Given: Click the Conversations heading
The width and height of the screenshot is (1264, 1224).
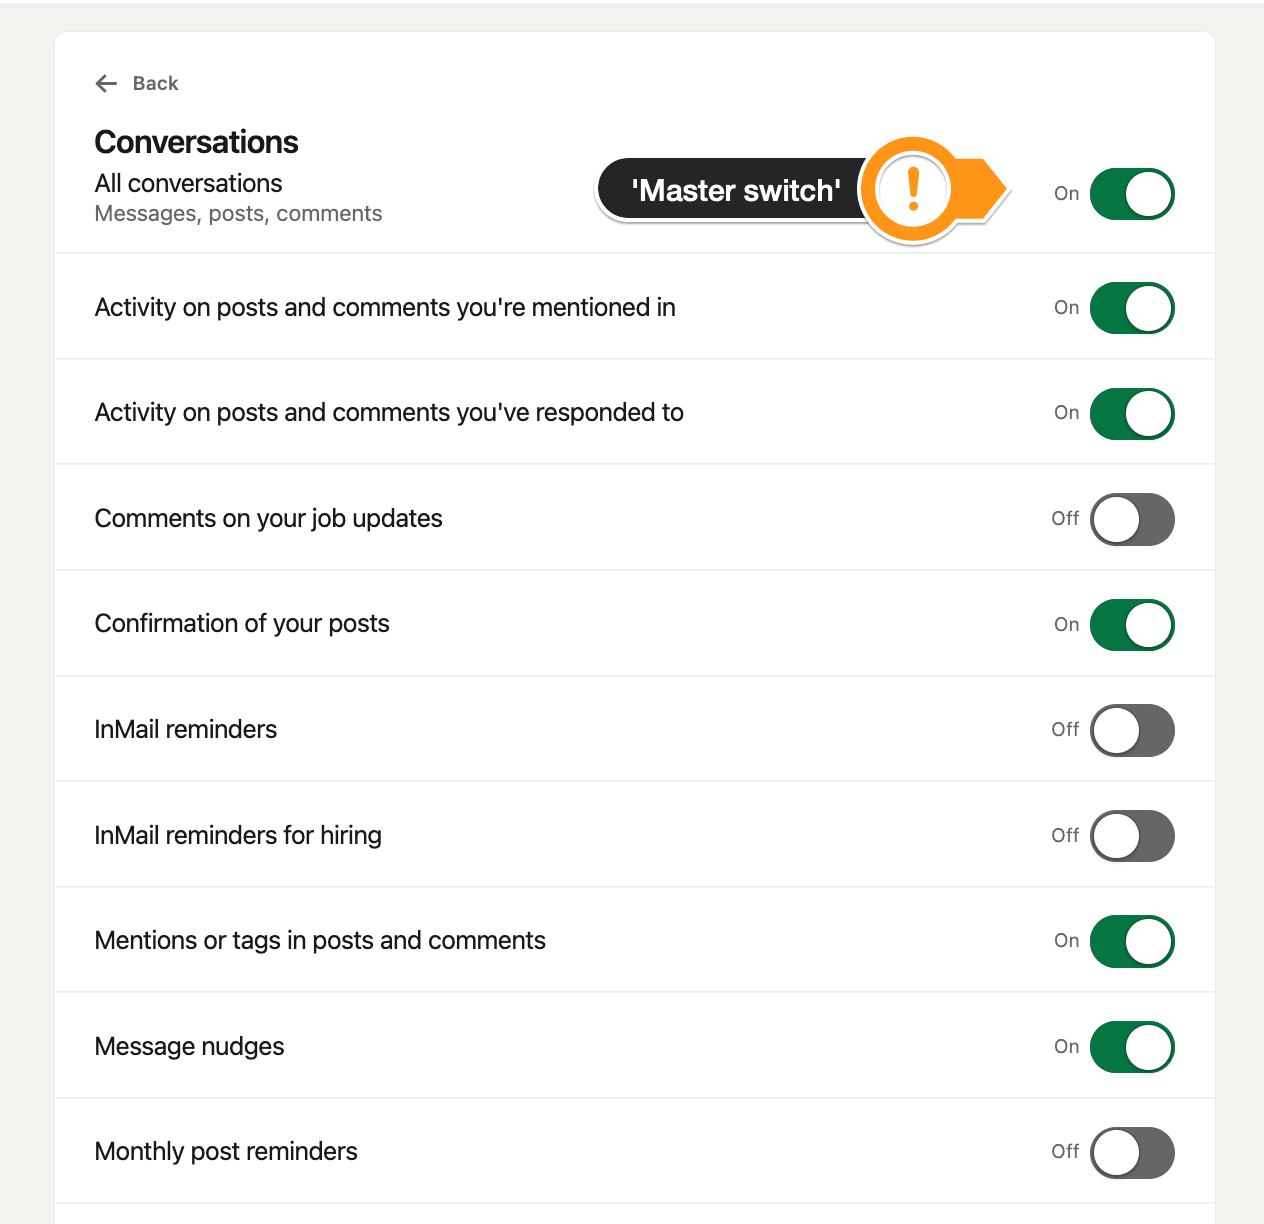Looking at the screenshot, I should click(x=197, y=142).
